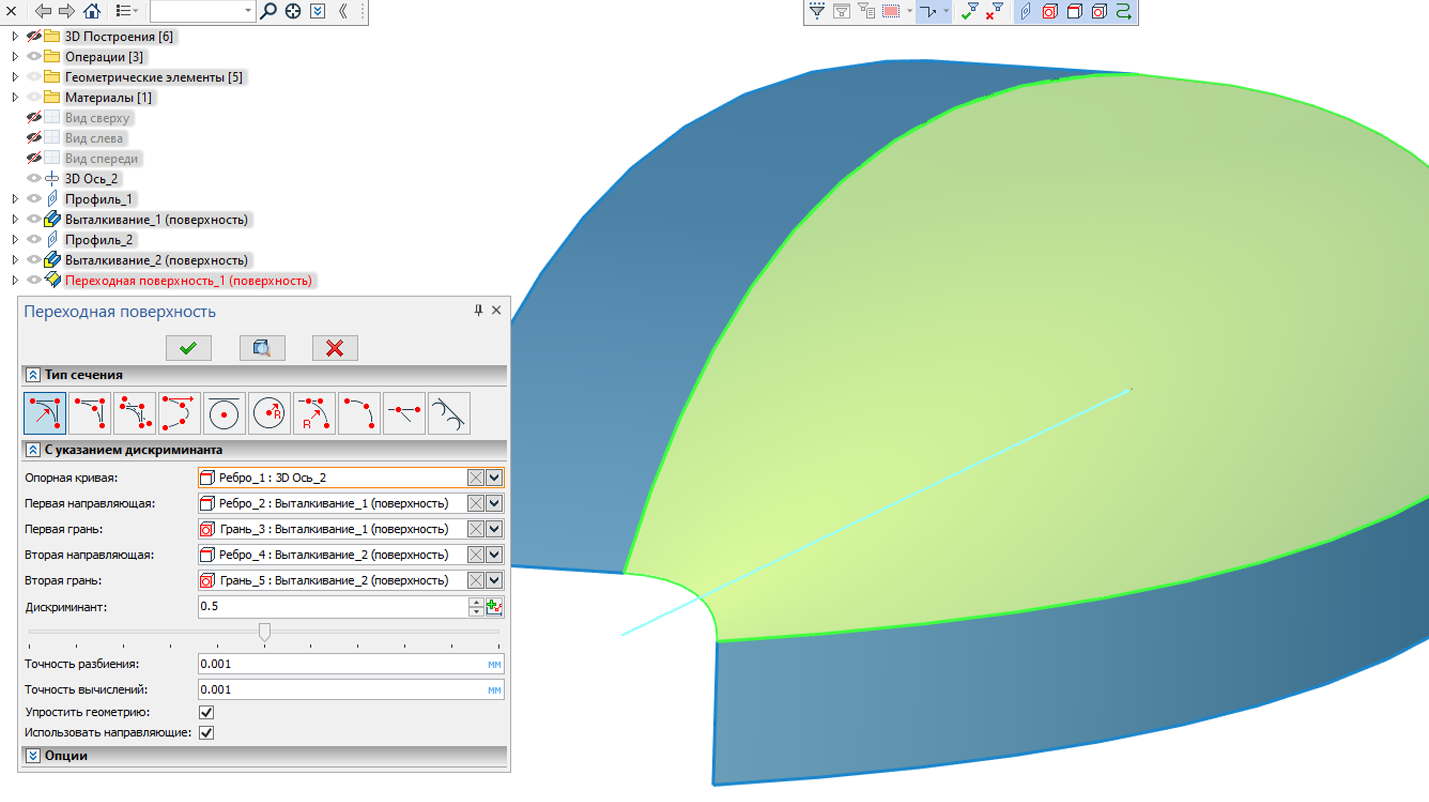Select the Выталкивание_2 (поверхность) tree item

coord(156,260)
